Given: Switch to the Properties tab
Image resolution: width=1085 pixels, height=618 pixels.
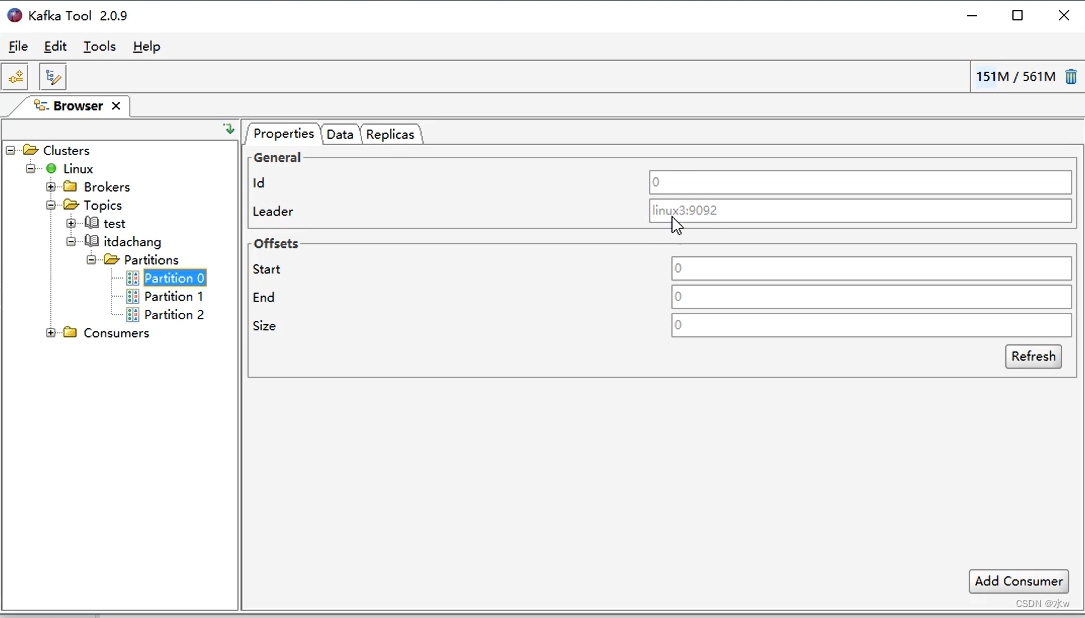Looking at the screenshot, I should point(284,134).
